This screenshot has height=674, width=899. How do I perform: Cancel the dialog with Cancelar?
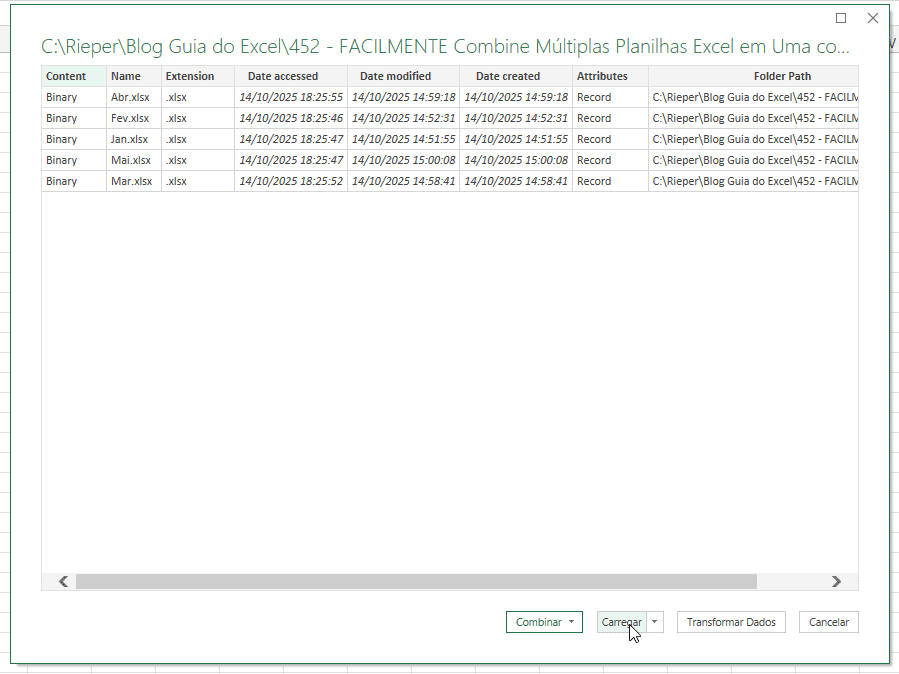[x=828, y=622]
